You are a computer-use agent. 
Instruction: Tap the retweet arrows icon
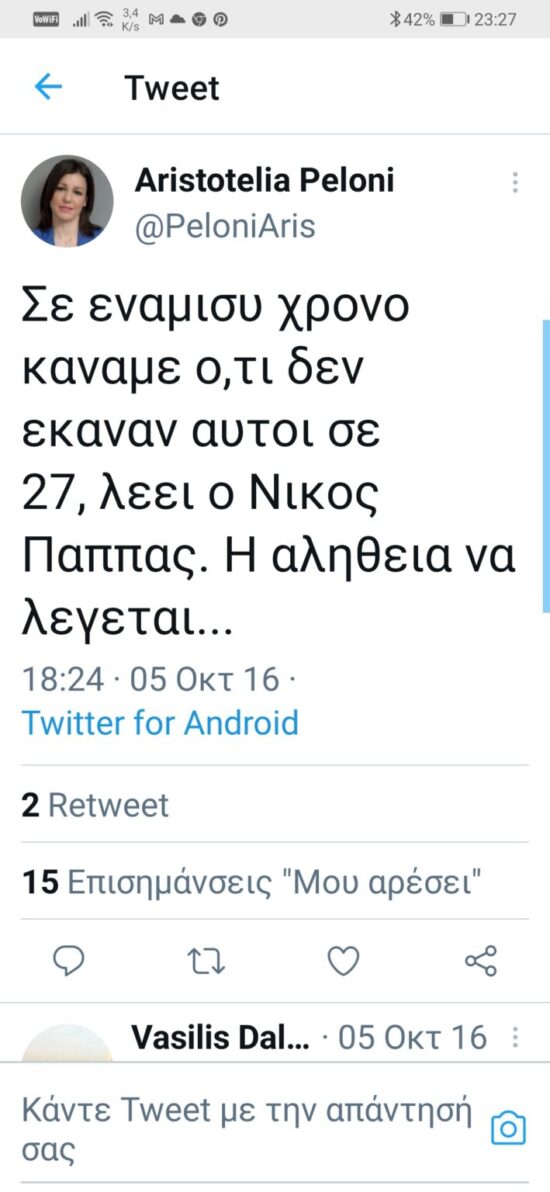[206, 962]
